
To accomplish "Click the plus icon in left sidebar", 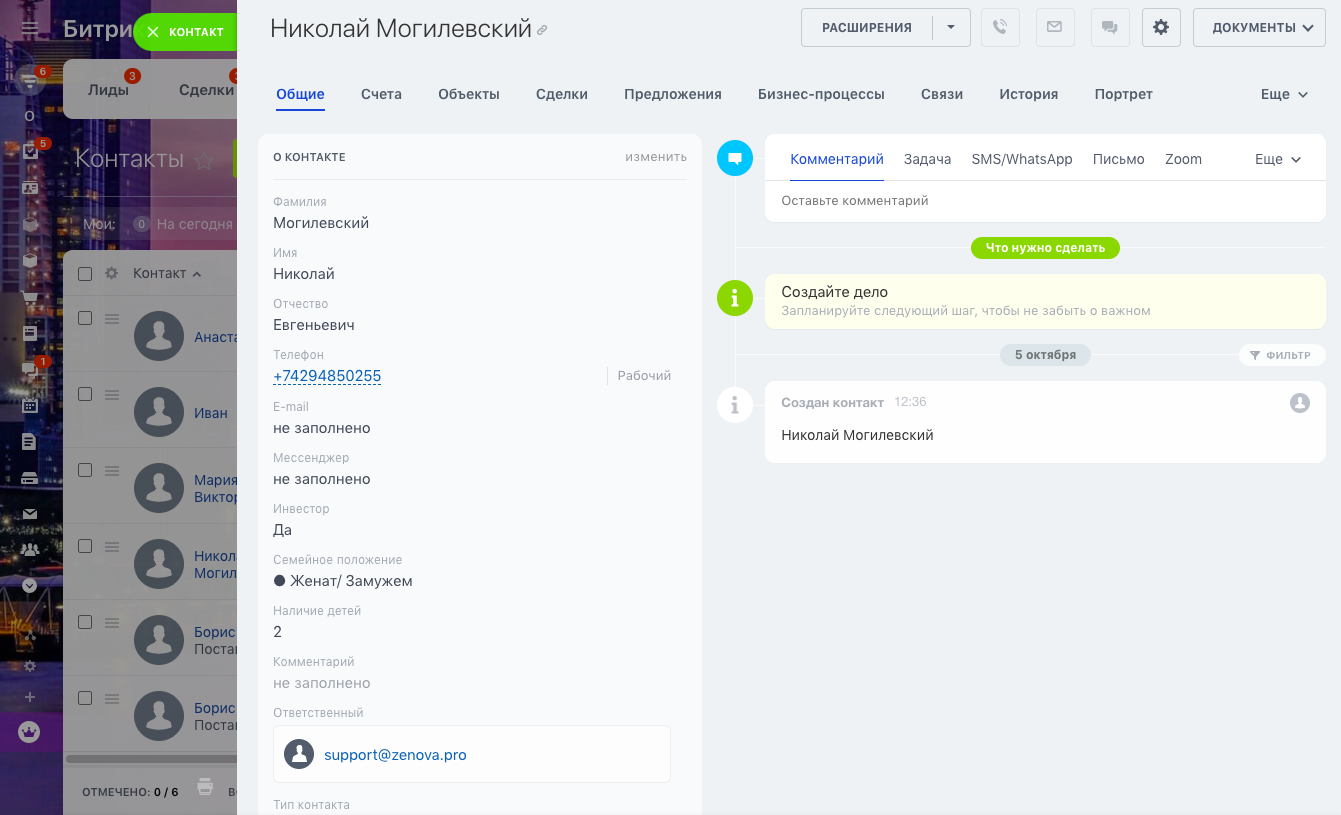I will coord(30,697).
